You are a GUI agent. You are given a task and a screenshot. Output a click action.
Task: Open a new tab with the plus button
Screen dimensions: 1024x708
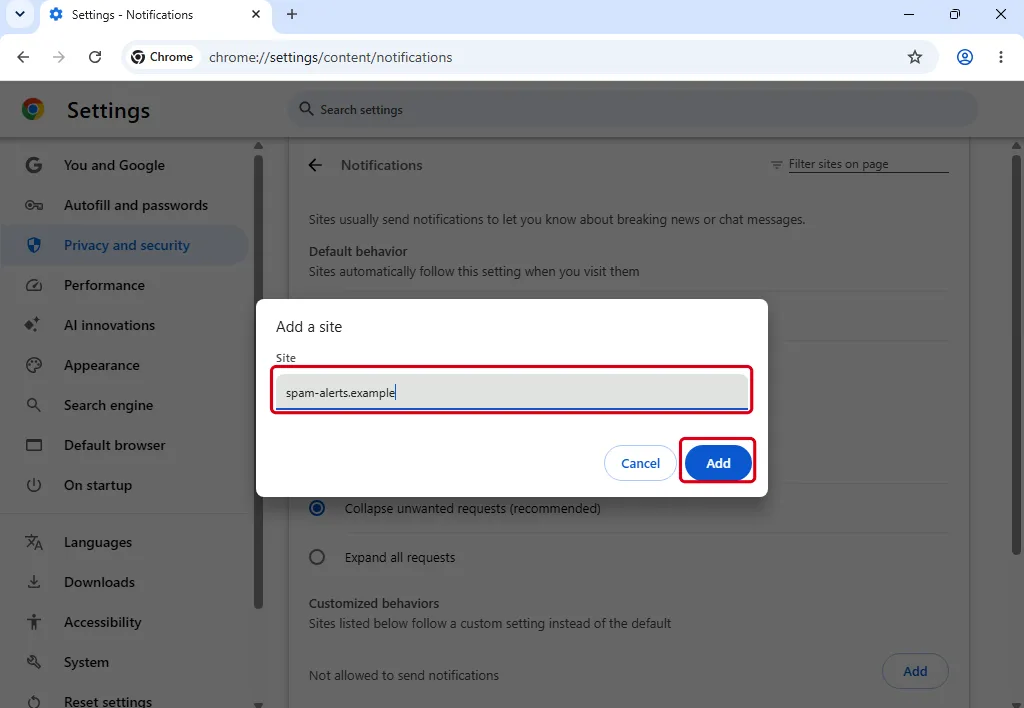(292, 14)
